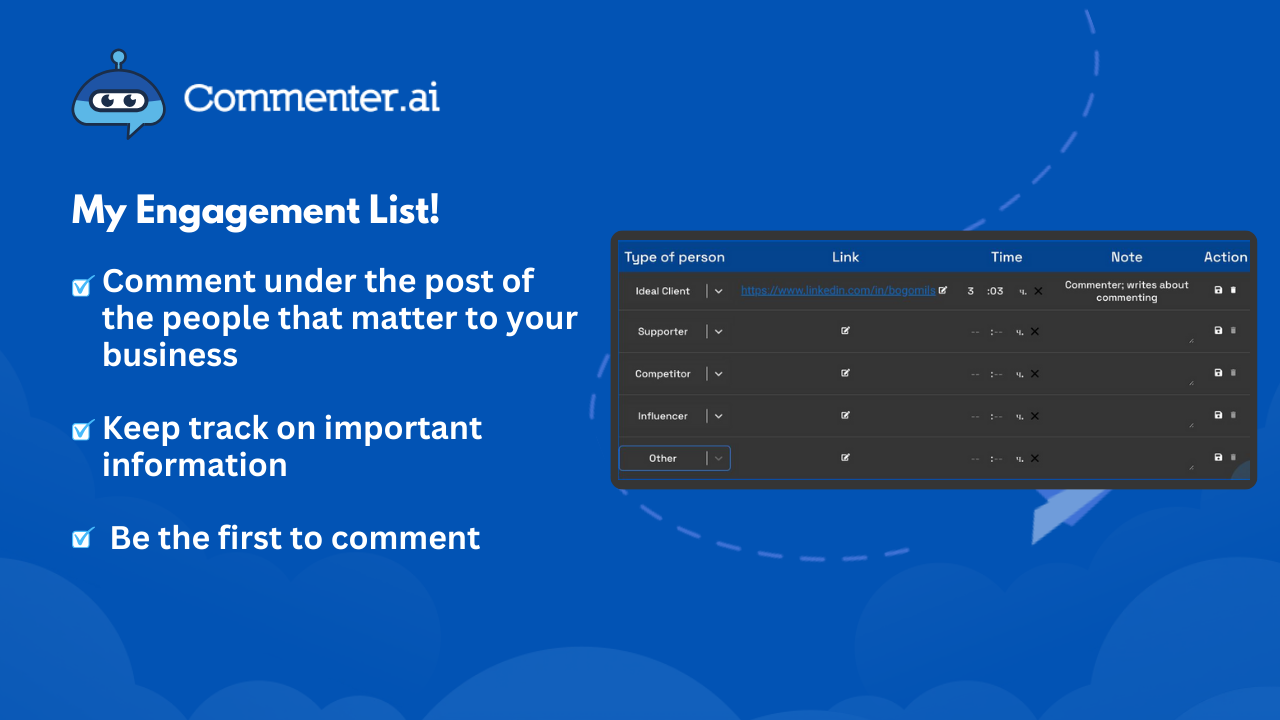This screenshot has width=1280, height=720.
Task: Click the 'Action' column header
Action: tap(1226, 257)
